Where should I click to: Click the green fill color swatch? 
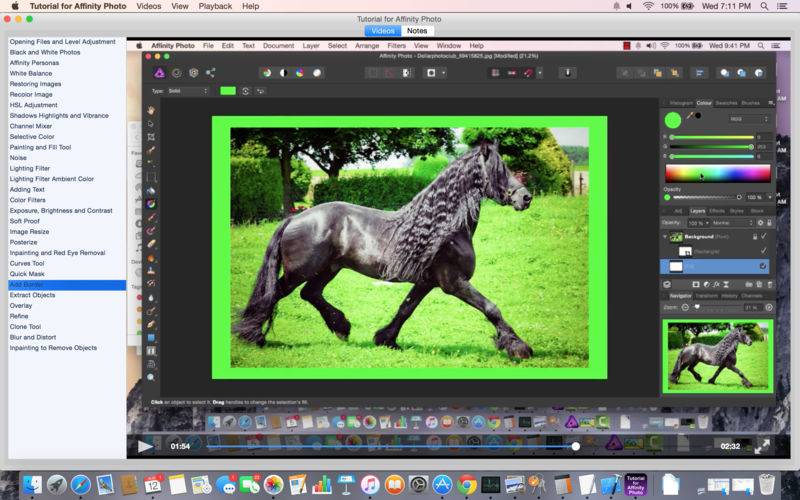click(x=228, y=91)
